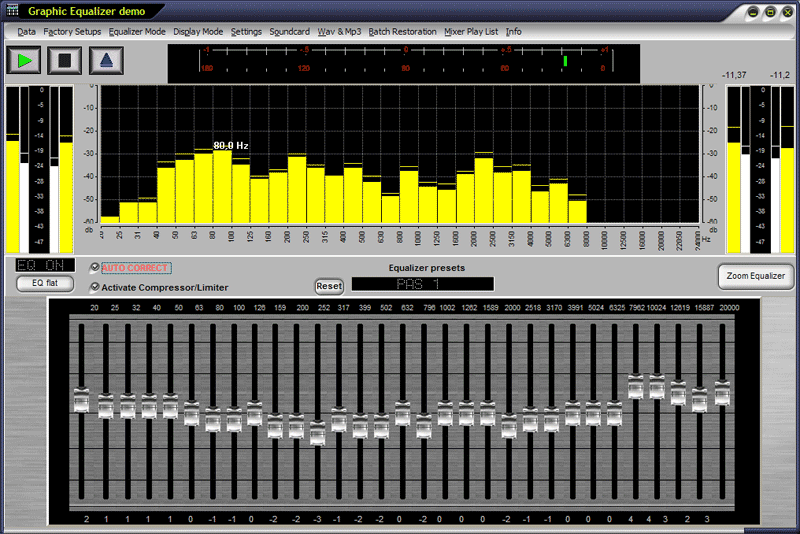The height and width of the screenshot is (534, 800).
Task: Click the EQ flat button
Action: (x=45, y=284)
